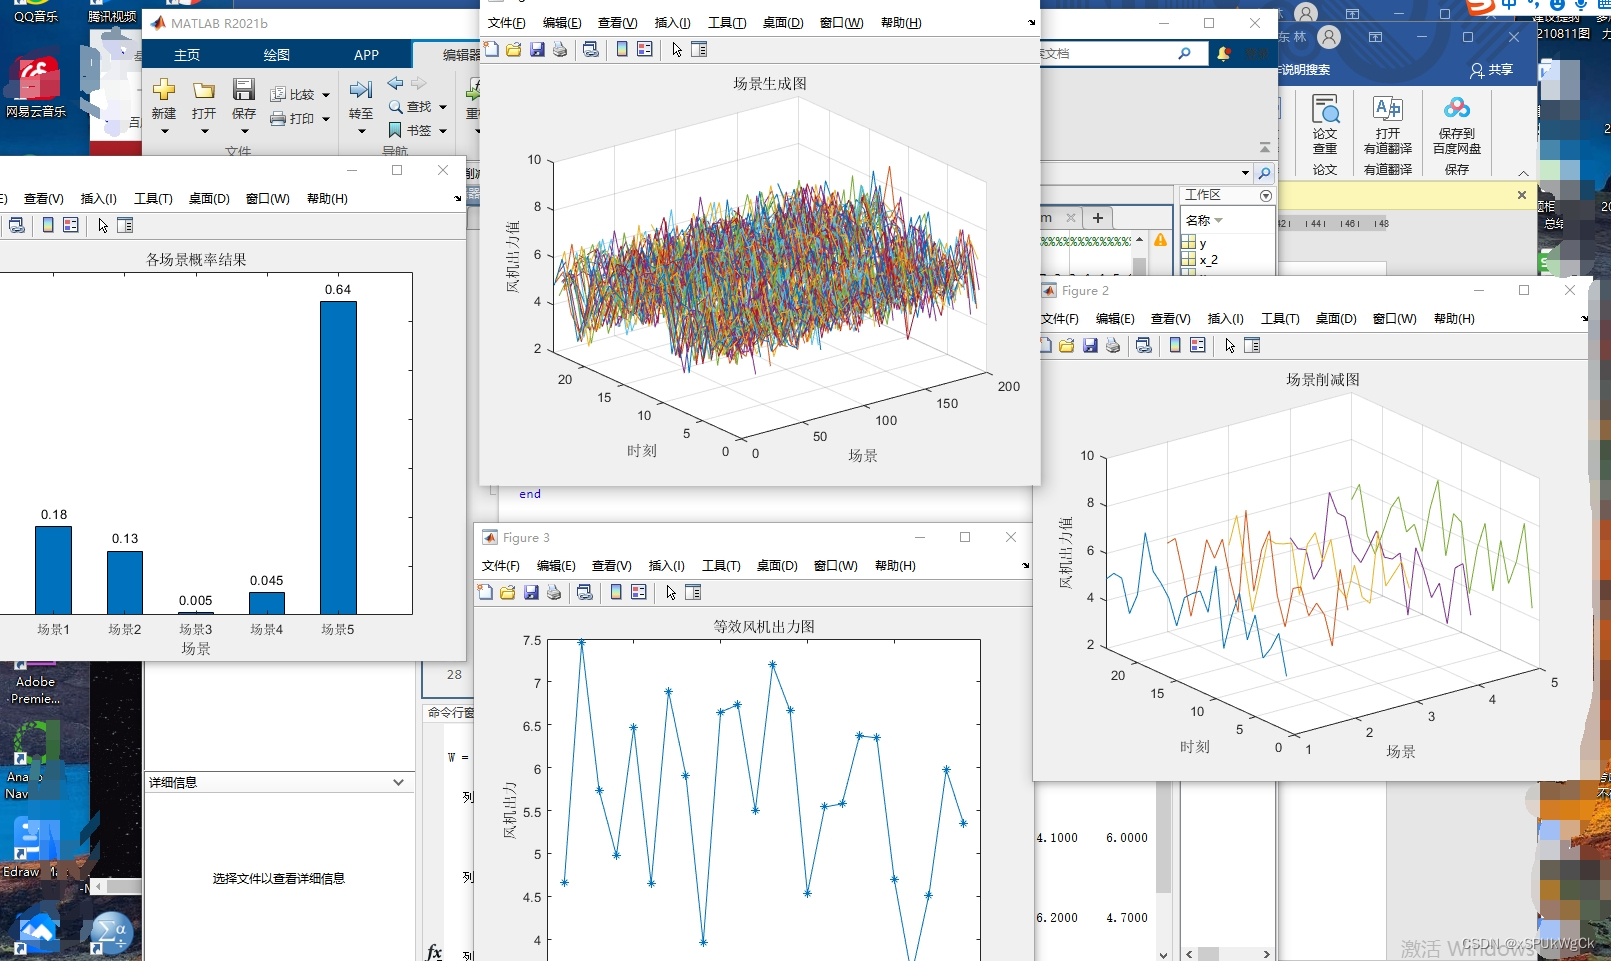The width and height of the screenshot is (1611, 961).
Task: Open the 书签 dropdown arrow in MATLAB
Action: (443, 131)
